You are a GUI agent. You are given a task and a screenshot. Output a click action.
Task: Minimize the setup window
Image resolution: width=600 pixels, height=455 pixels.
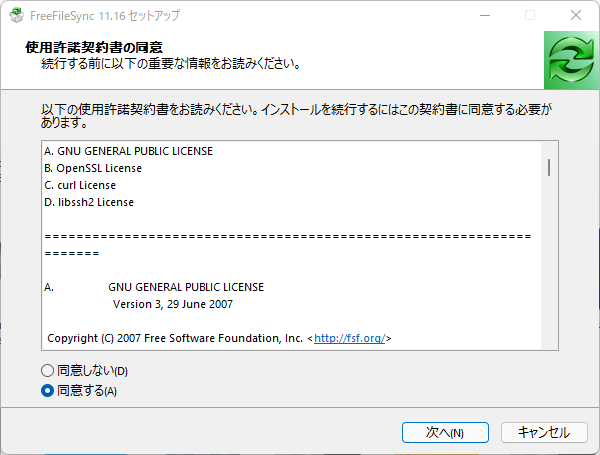(x=485, y=16)
